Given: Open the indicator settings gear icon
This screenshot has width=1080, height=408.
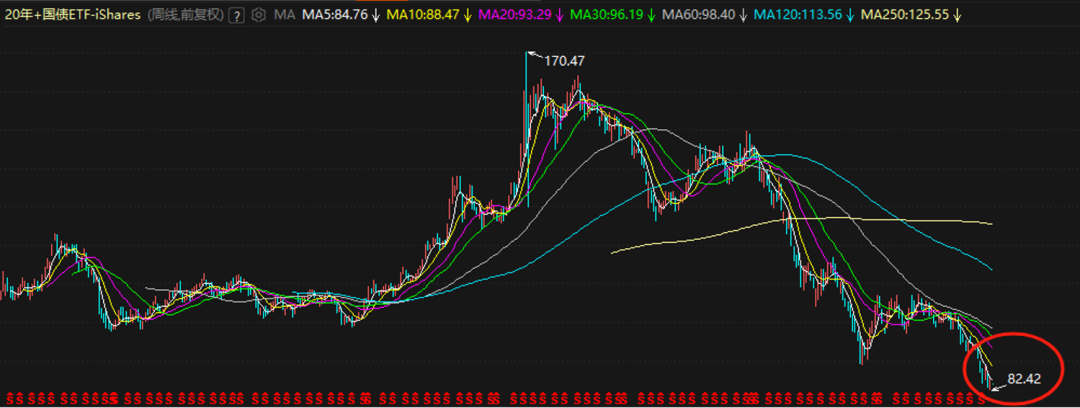Looking at the screenshot, I should point(259,15).
